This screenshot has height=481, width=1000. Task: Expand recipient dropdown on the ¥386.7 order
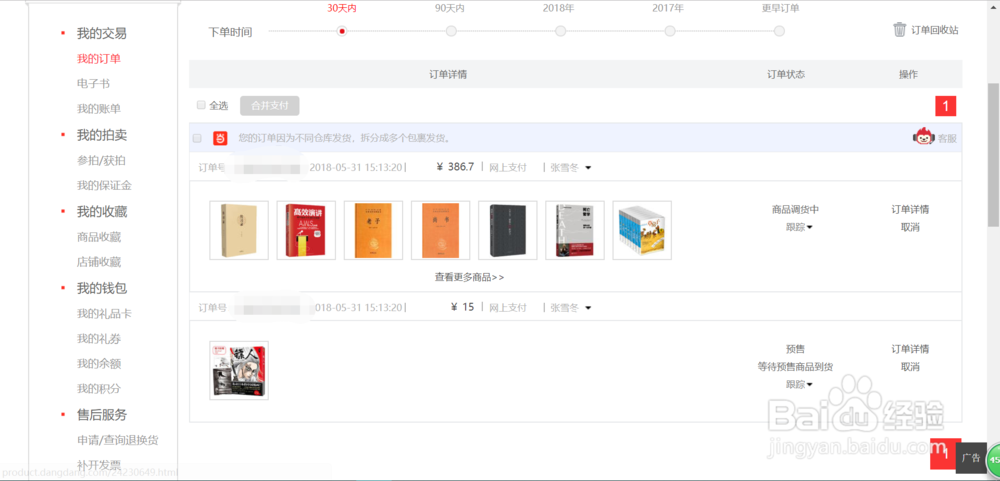(x=588, y=168)
